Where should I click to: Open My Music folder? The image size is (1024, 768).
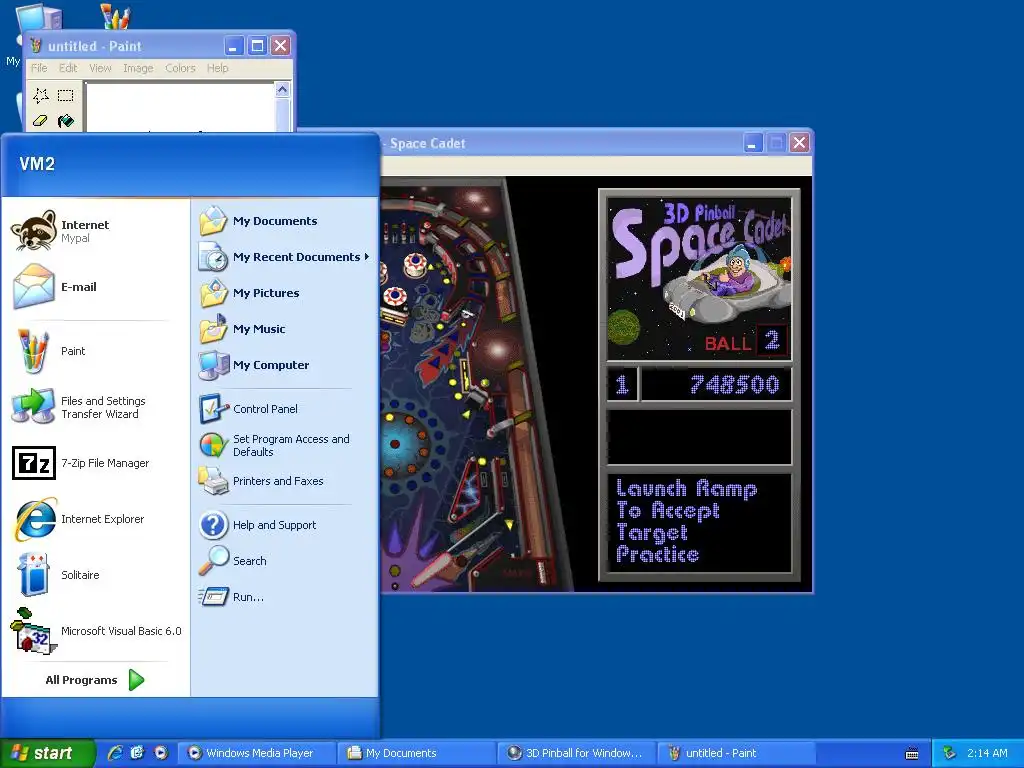[x=285, y=328]
